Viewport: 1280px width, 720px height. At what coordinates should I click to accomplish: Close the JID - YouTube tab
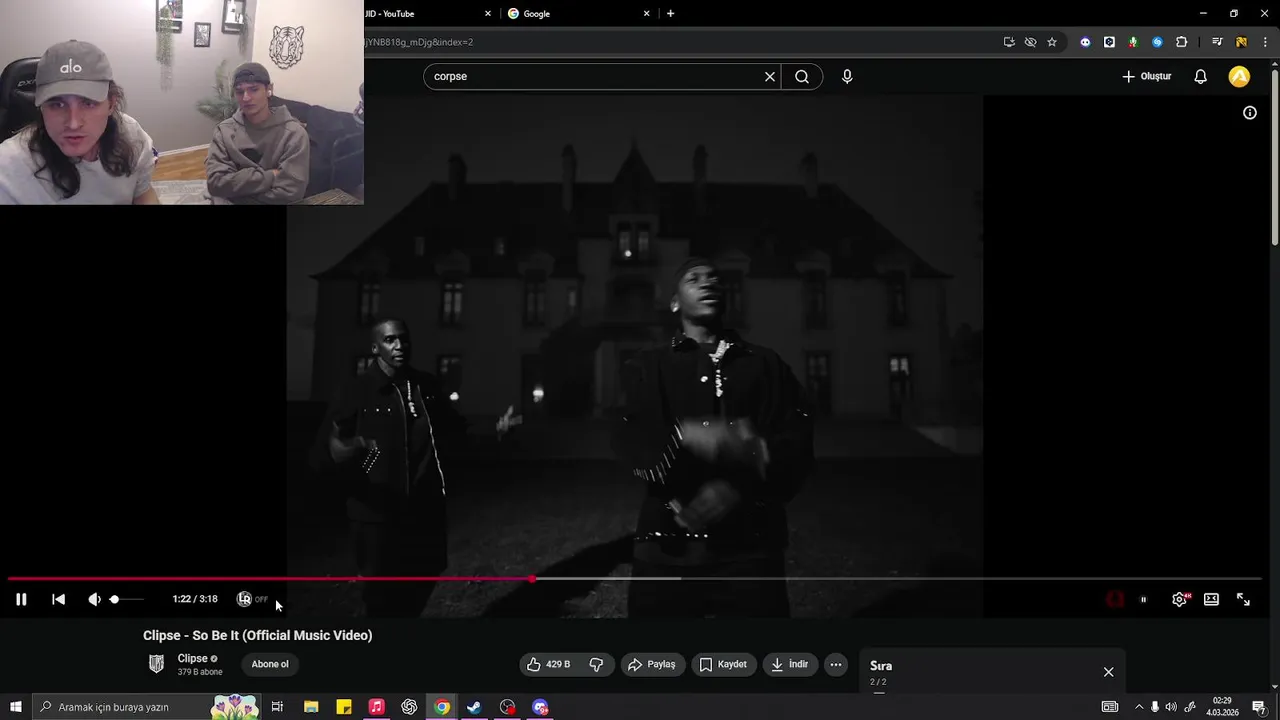tap(488, 14)
